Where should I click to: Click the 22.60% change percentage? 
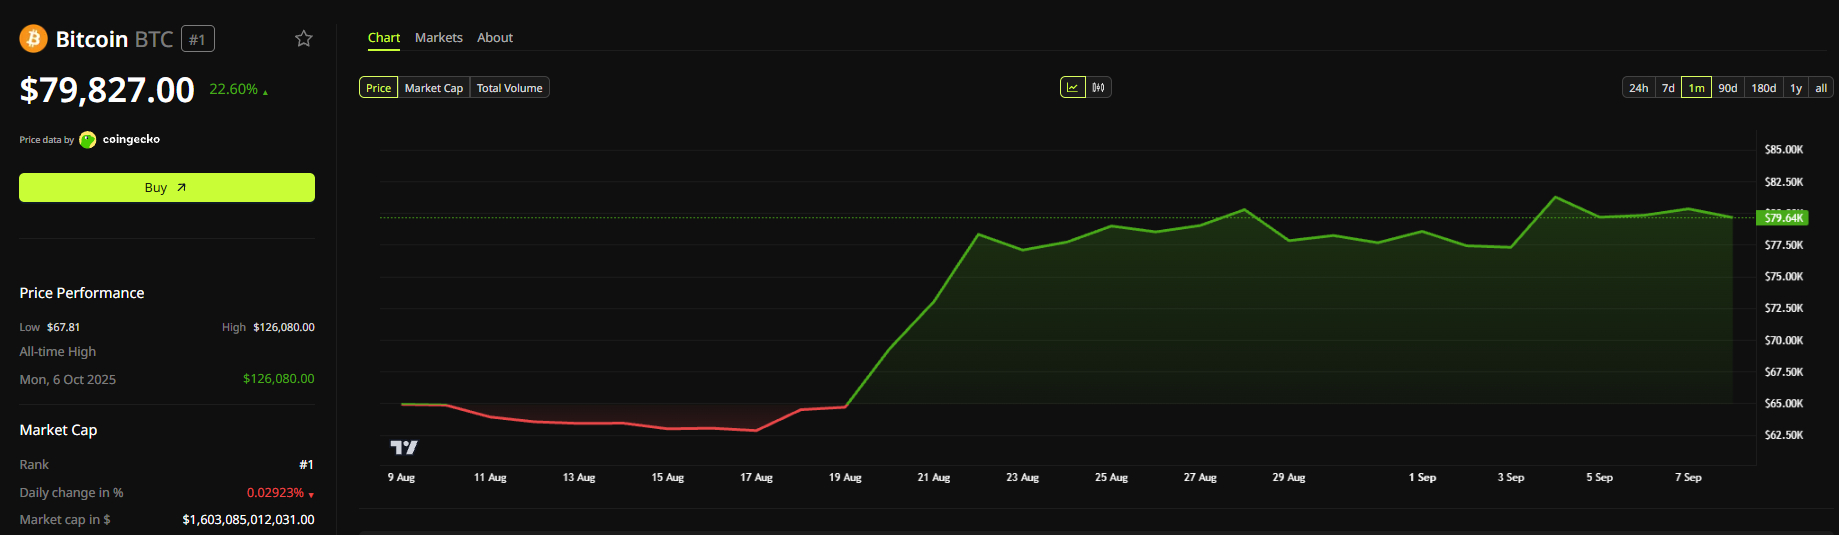coord(234,89)
